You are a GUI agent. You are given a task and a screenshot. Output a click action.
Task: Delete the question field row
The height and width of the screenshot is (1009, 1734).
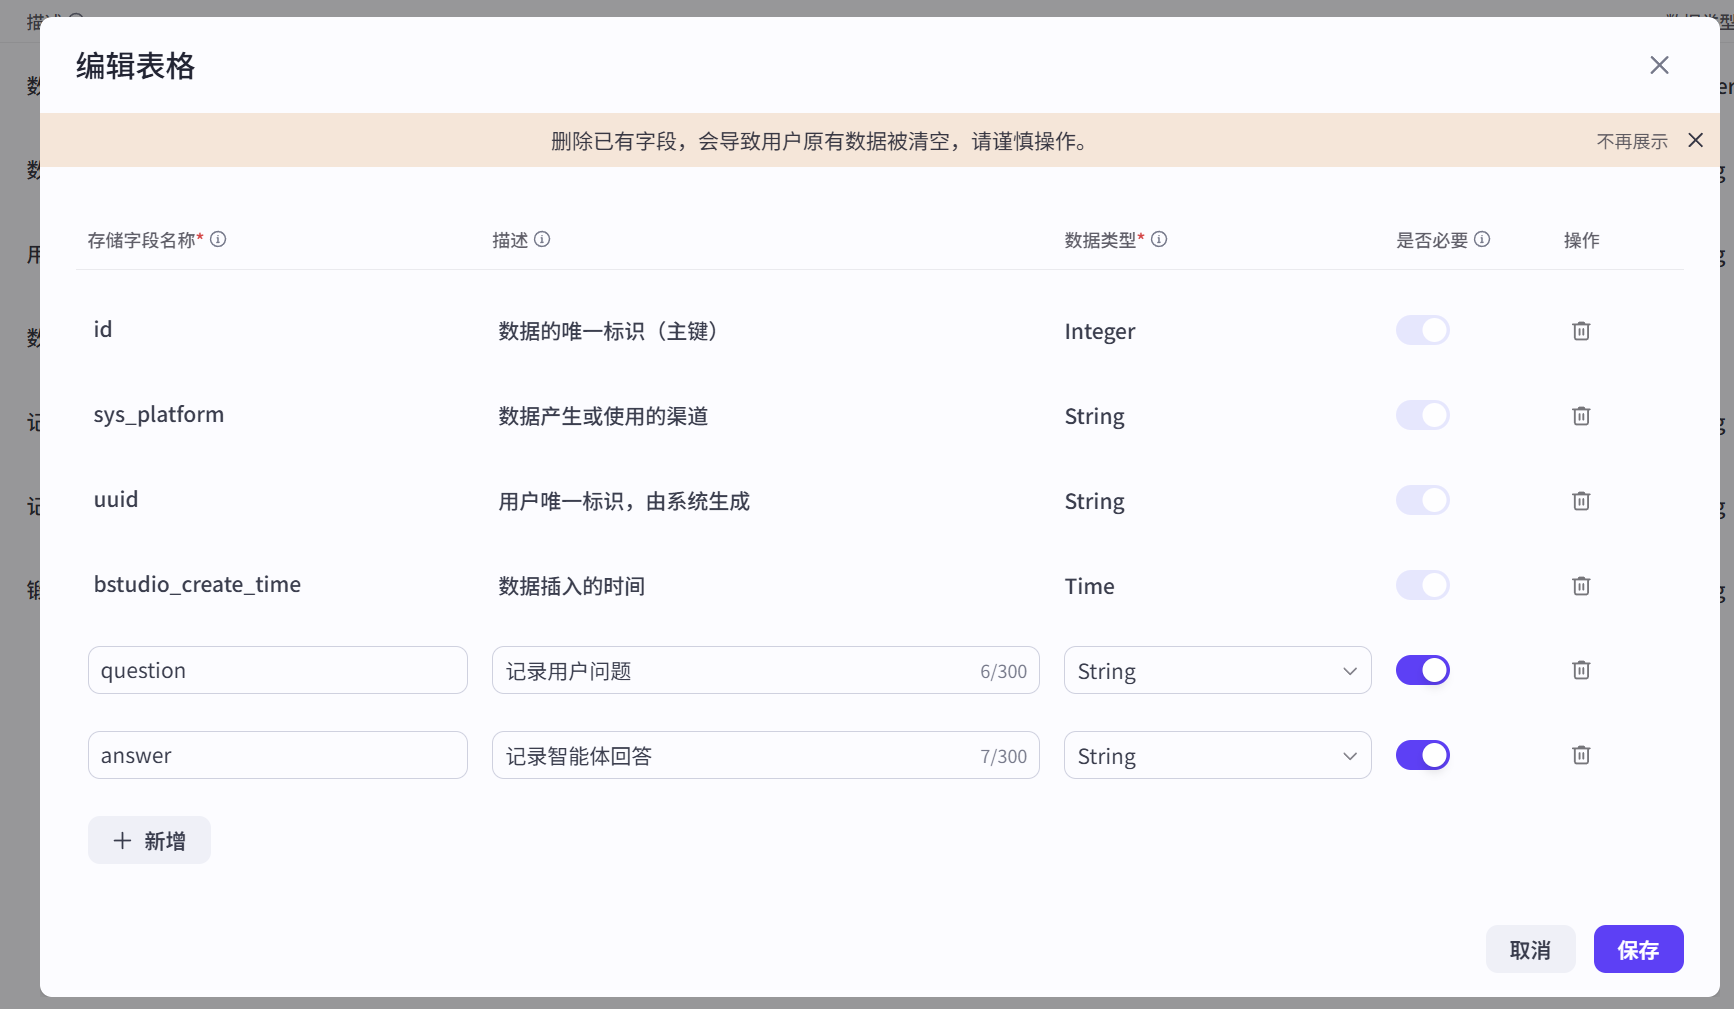1580,670
